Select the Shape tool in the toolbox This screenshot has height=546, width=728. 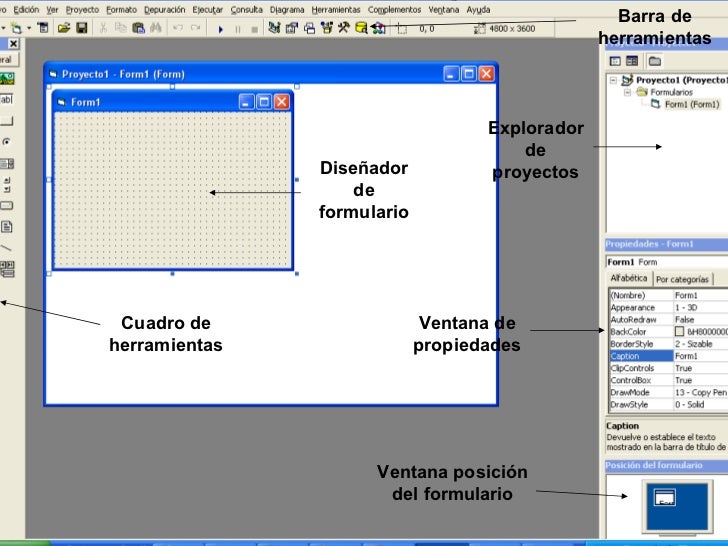coord(6,206)
